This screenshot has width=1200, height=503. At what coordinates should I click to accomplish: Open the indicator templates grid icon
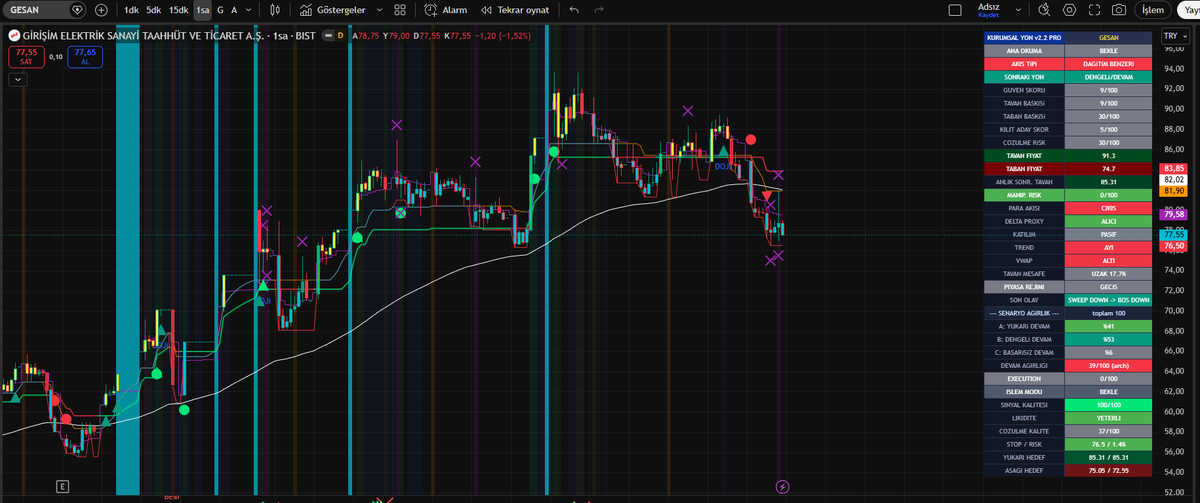point(400,10)
